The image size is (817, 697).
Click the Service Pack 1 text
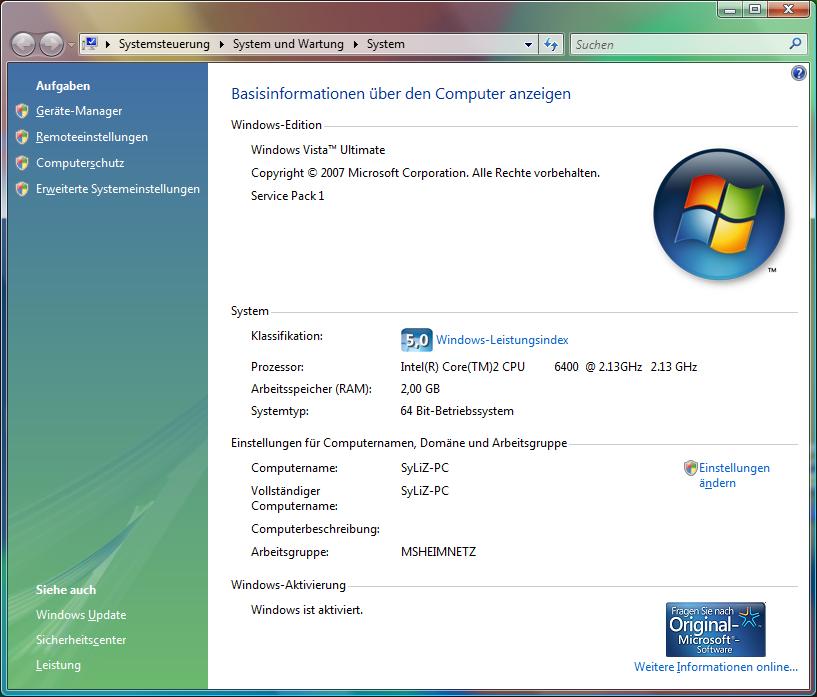pyautogui.click(x=287, y=196)
